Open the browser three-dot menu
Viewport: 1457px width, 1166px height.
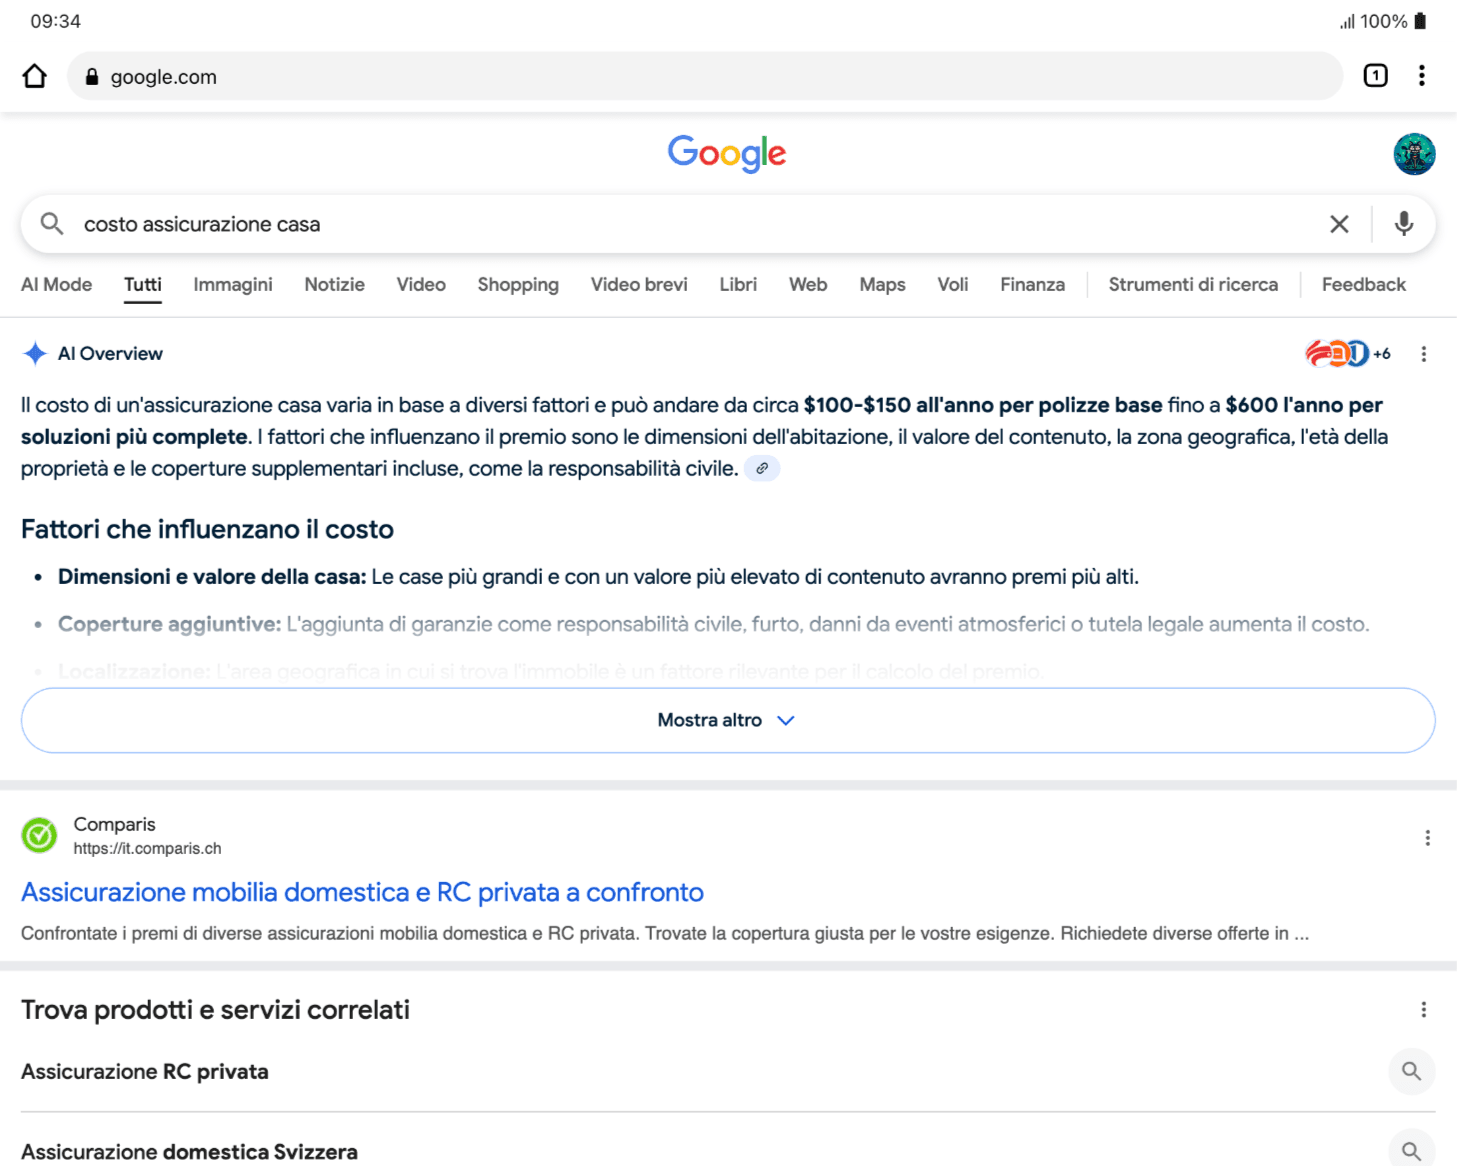point(1421,76)
